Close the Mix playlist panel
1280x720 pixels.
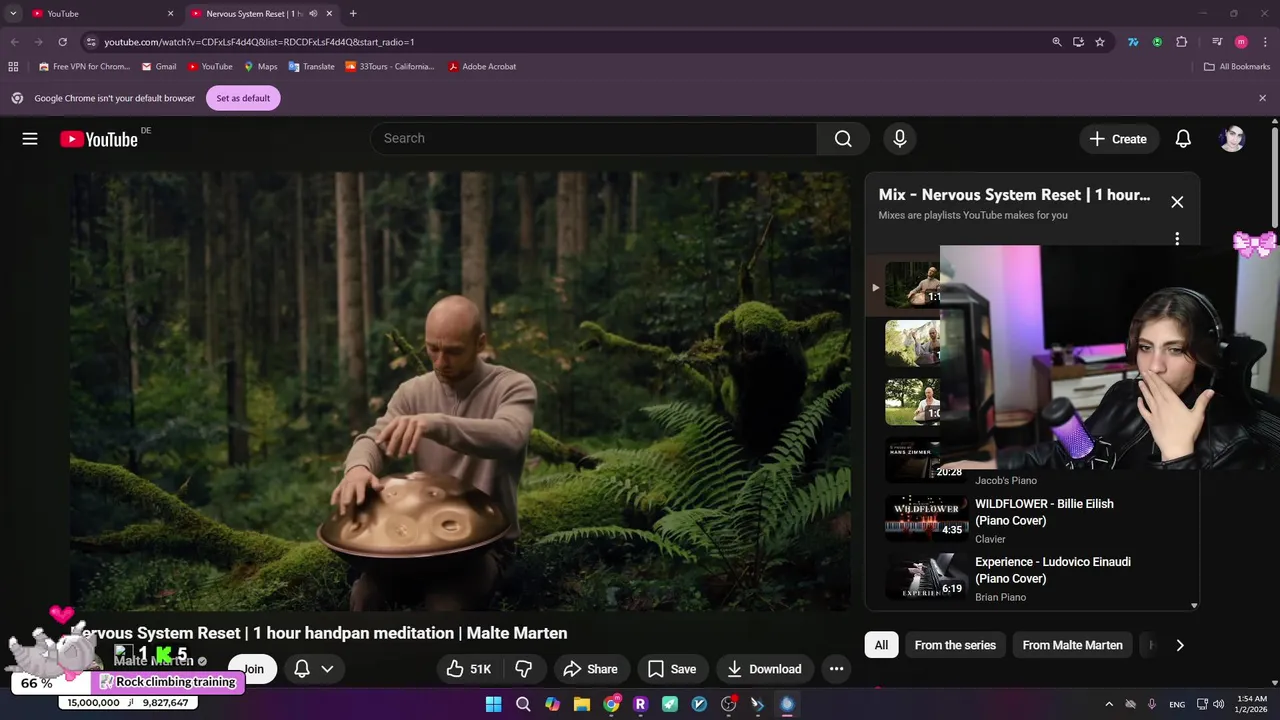coord(1177,202)
